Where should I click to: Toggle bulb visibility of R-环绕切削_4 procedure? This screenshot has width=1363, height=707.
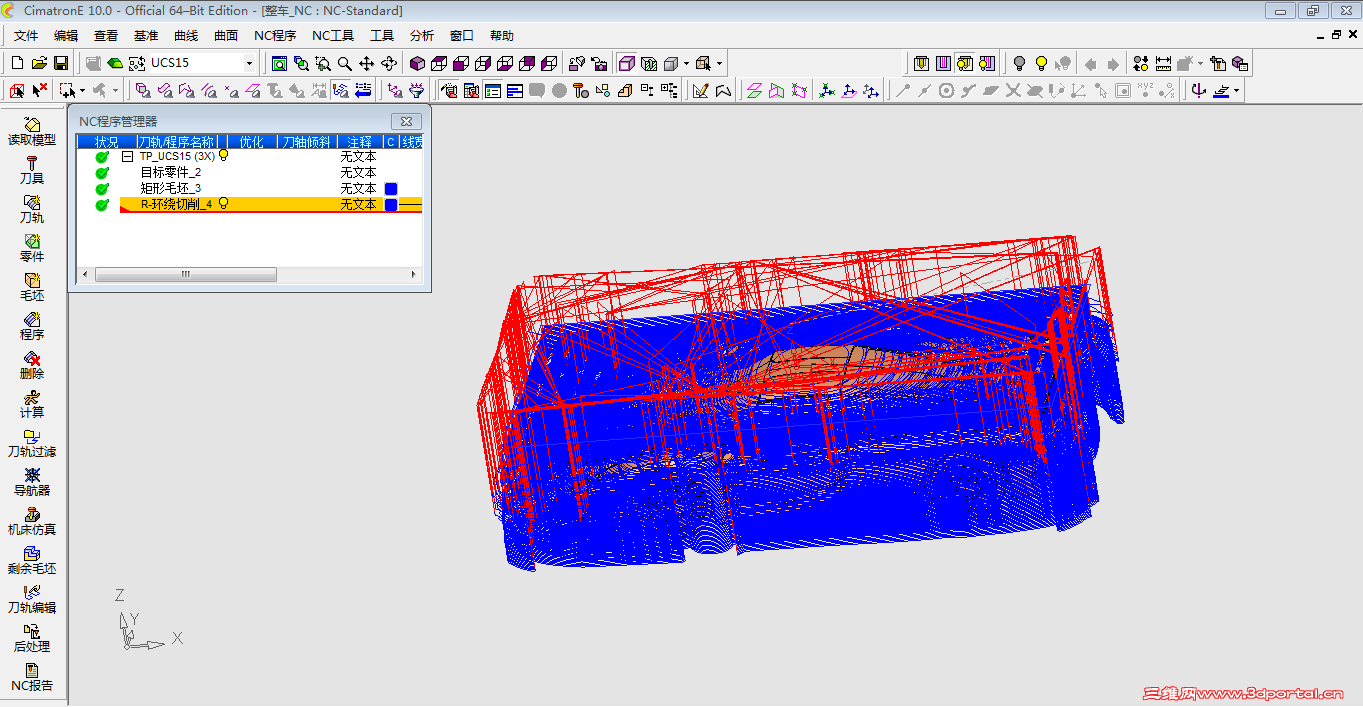(x=224, y=203)
